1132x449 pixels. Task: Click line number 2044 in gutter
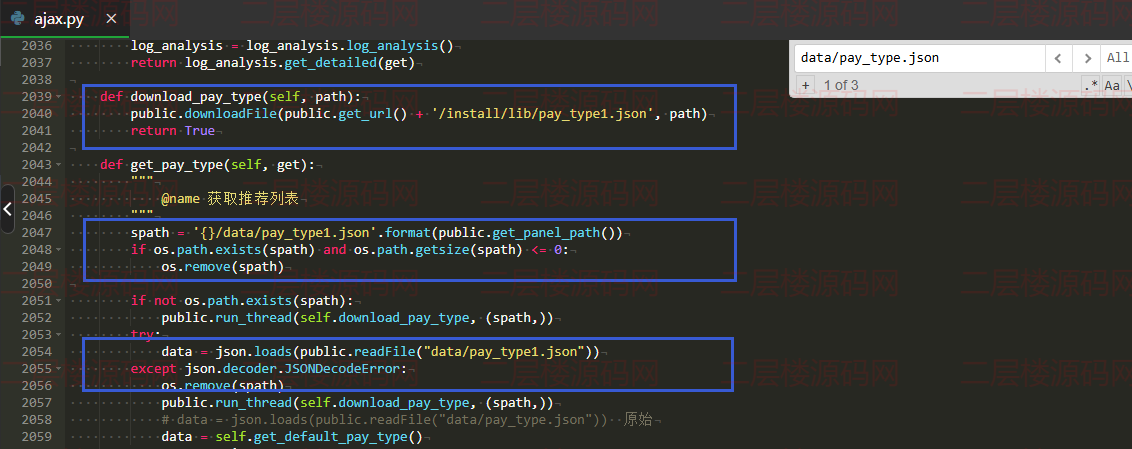(x=37, y=181)
